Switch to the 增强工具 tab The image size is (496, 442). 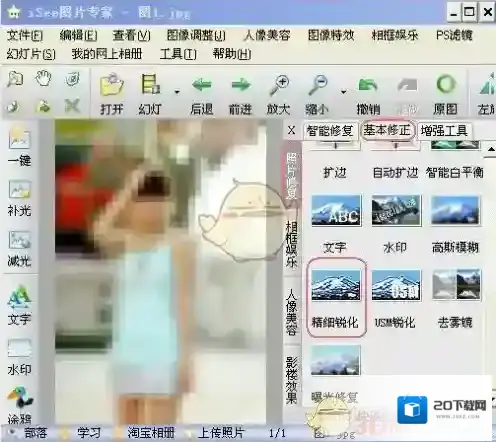(x=444, y=131)
